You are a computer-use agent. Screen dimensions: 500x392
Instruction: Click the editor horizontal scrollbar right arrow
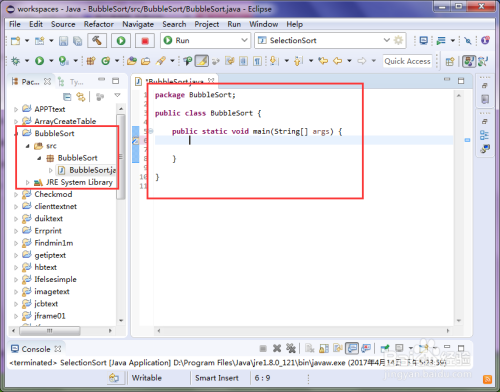pyautogui.click(x=448, y=331)
